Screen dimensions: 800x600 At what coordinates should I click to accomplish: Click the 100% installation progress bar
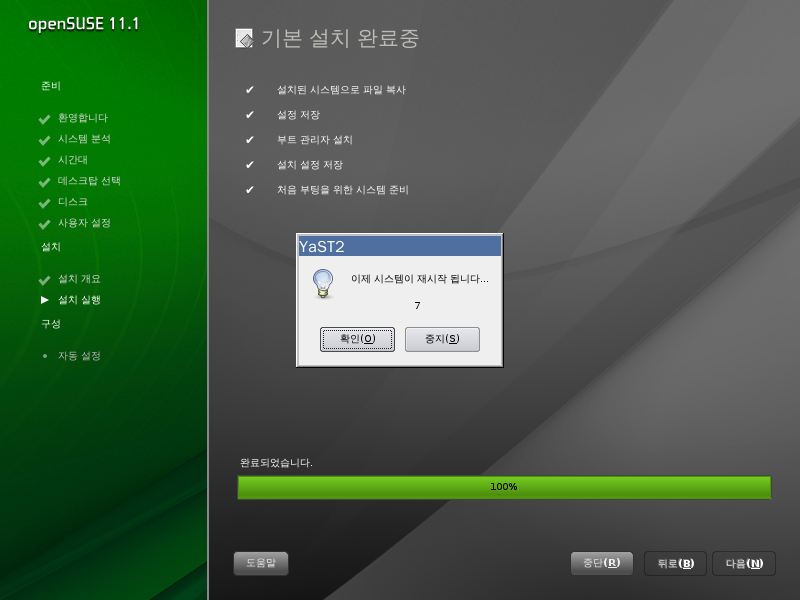click(504, 487)
